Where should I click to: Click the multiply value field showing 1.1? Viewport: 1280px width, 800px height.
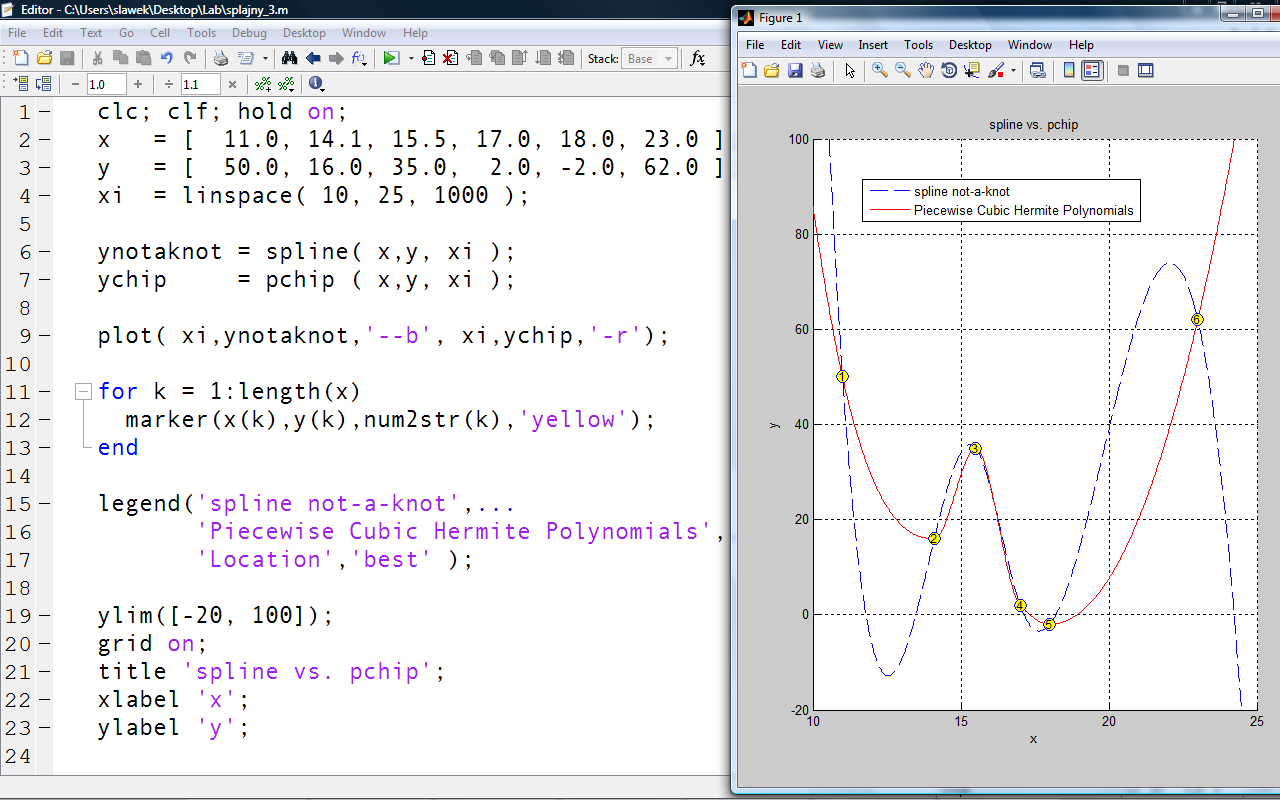tap(200, 84)
